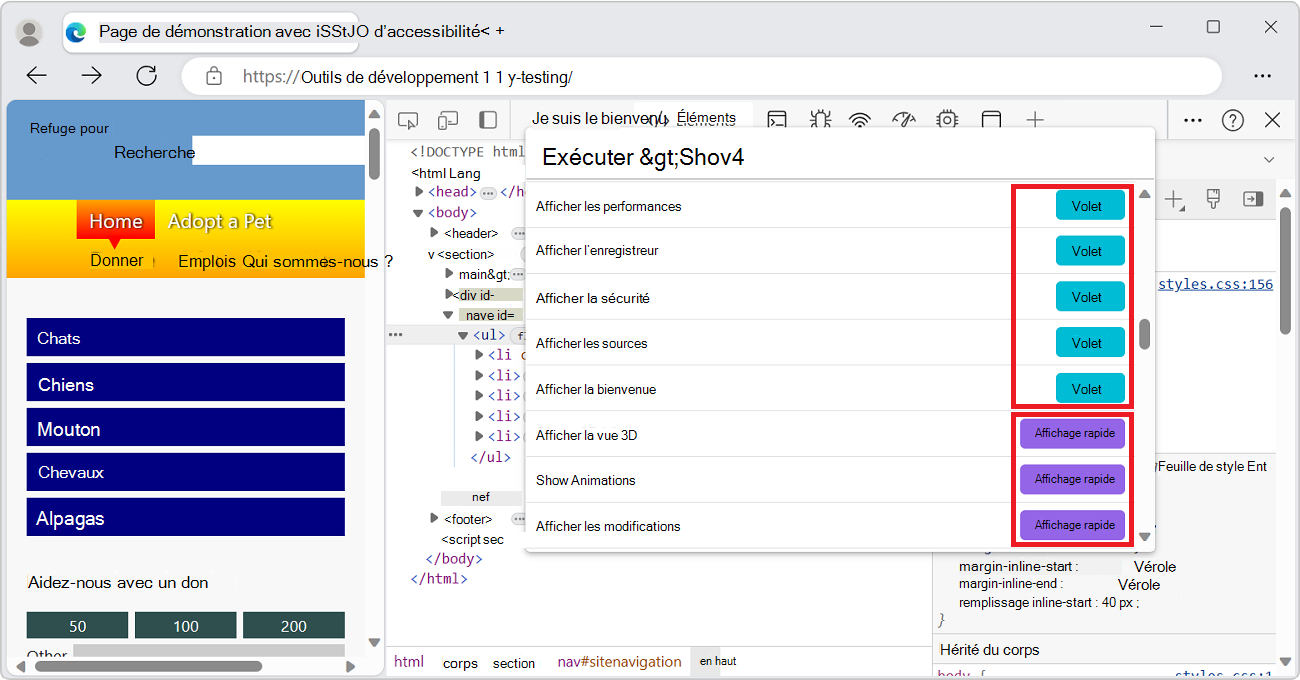Image resolution: width=1300 pixels, height=680 pixels.
Task: Open the Console panel icon
Action: [777, 120]
